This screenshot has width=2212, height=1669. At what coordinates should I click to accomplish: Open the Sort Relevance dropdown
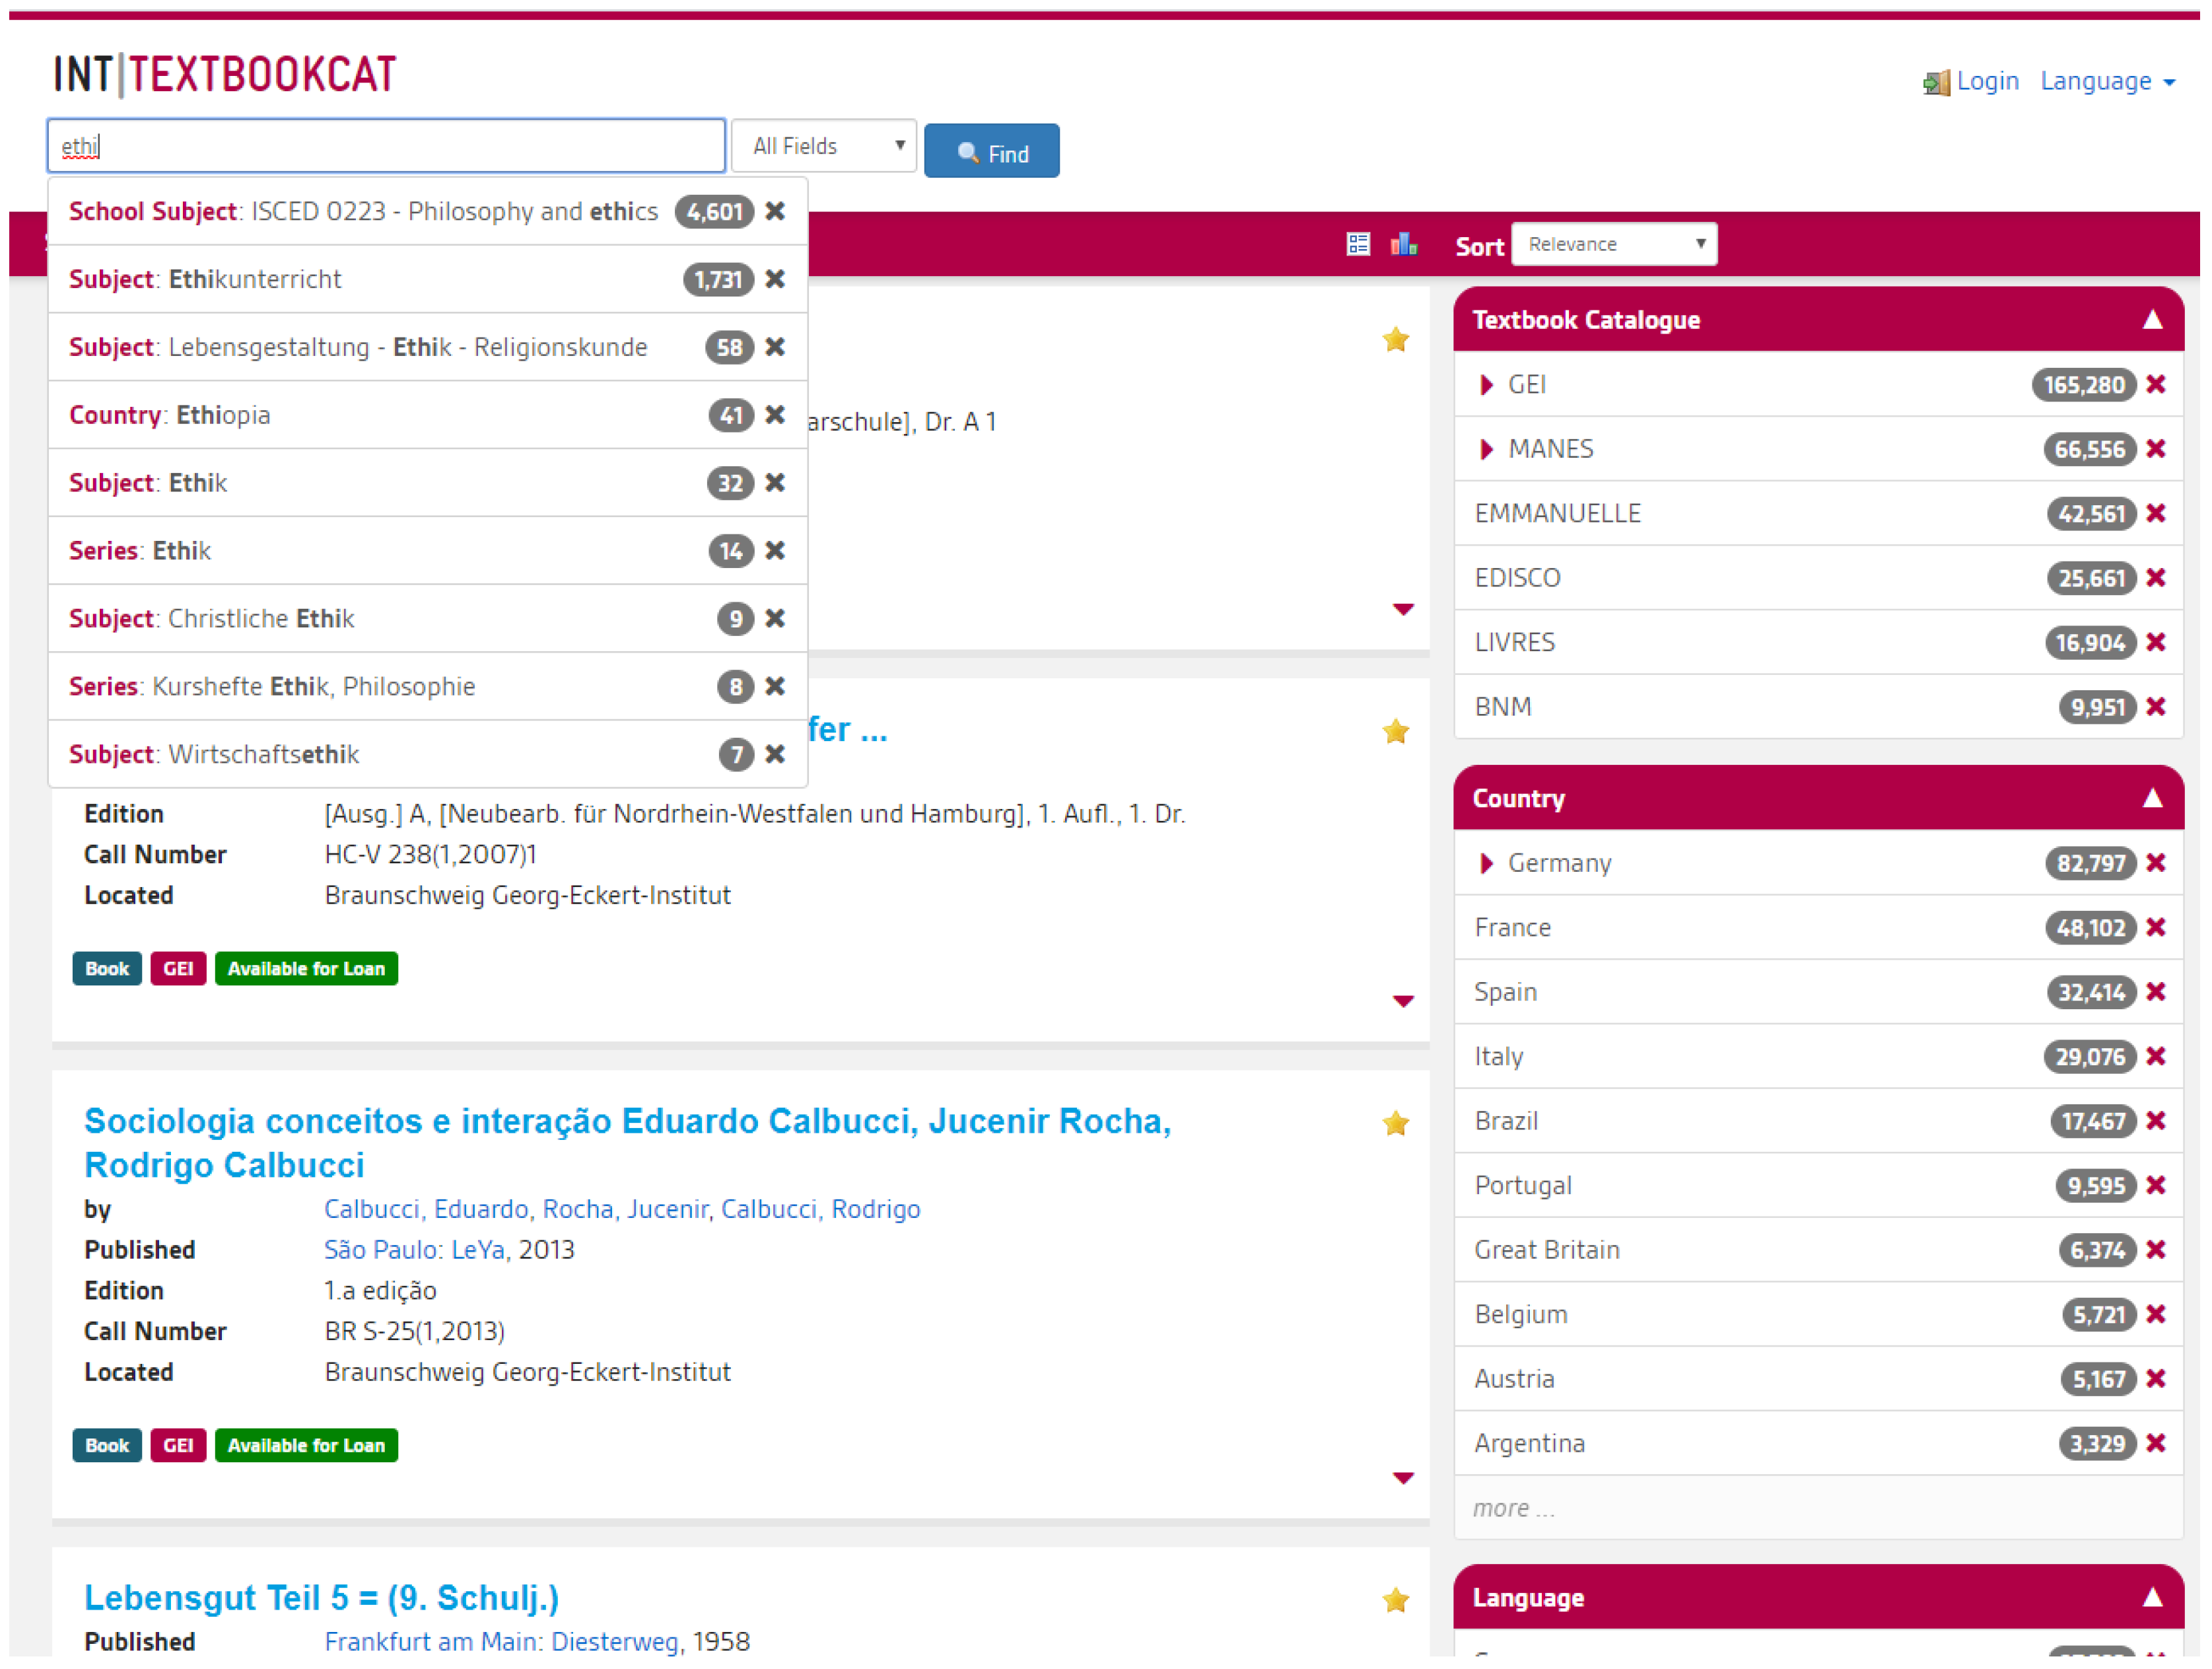[x=1613, y=244]
